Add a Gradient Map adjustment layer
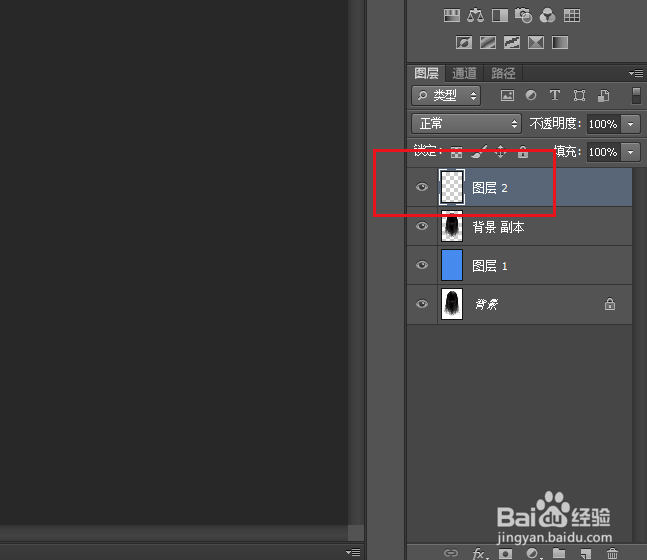The height and width of the screenshot is (560, 647). 560,43
